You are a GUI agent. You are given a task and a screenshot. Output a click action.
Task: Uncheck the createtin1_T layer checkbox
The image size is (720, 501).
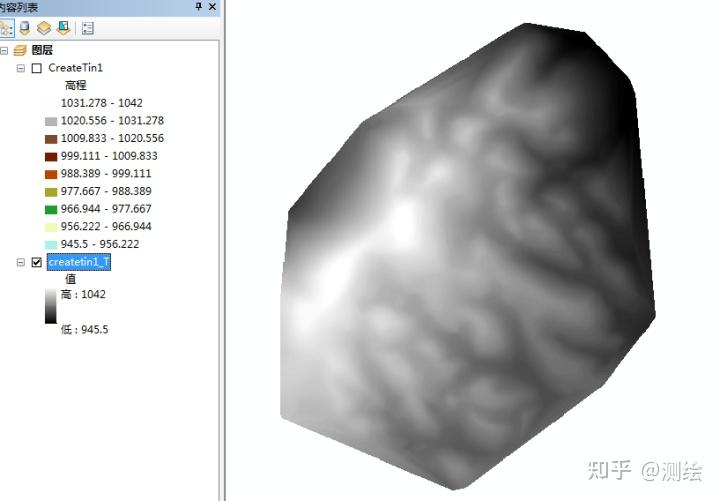point(37,262)
